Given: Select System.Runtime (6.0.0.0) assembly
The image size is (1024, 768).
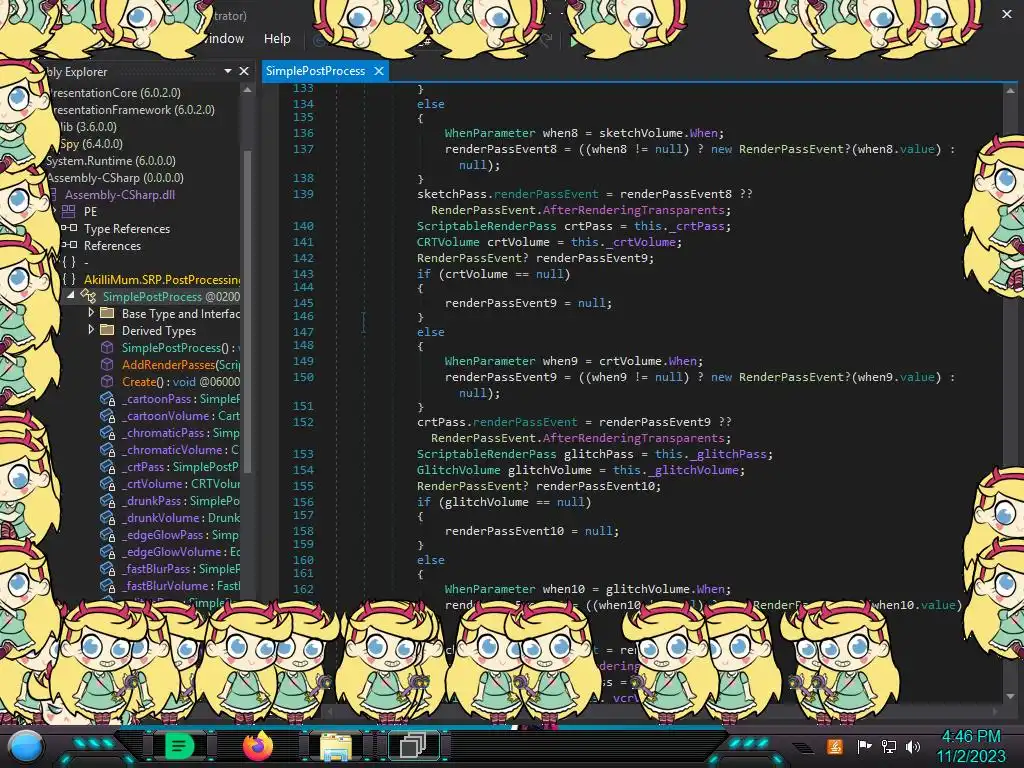Looking at the screenshot, I should 111,160.
